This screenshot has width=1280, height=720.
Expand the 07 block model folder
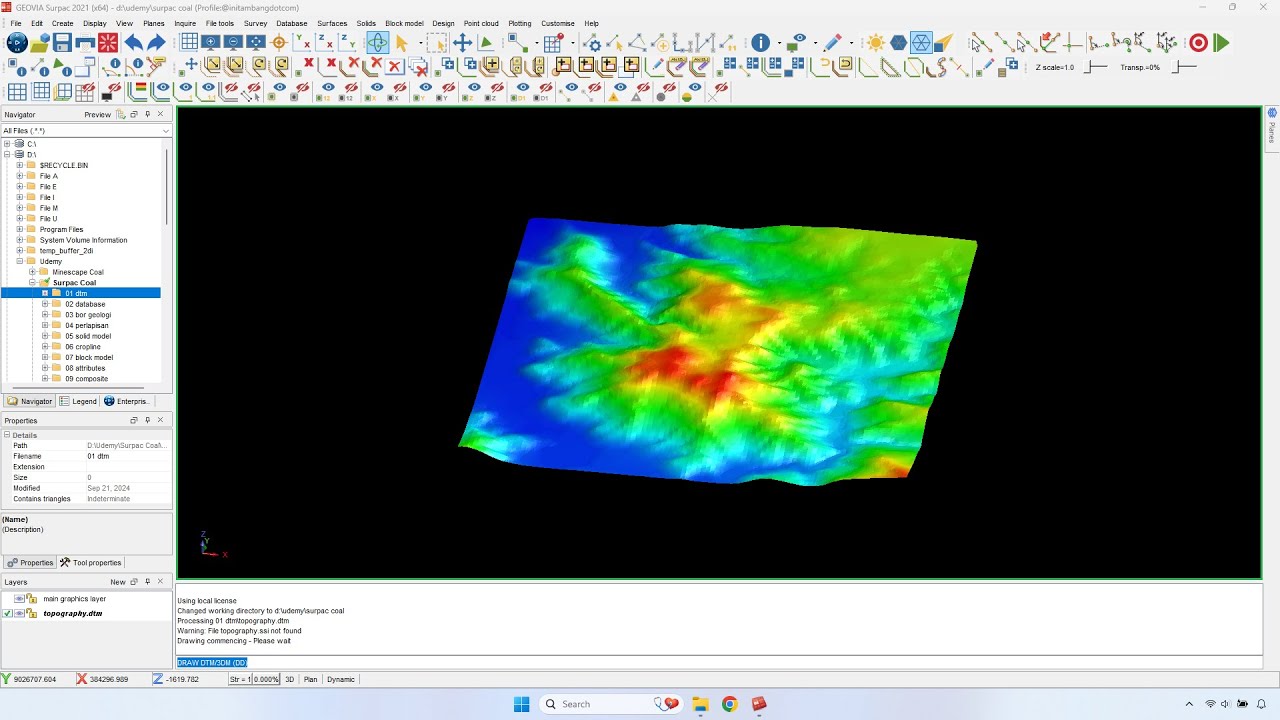click(x=45, y=358)
